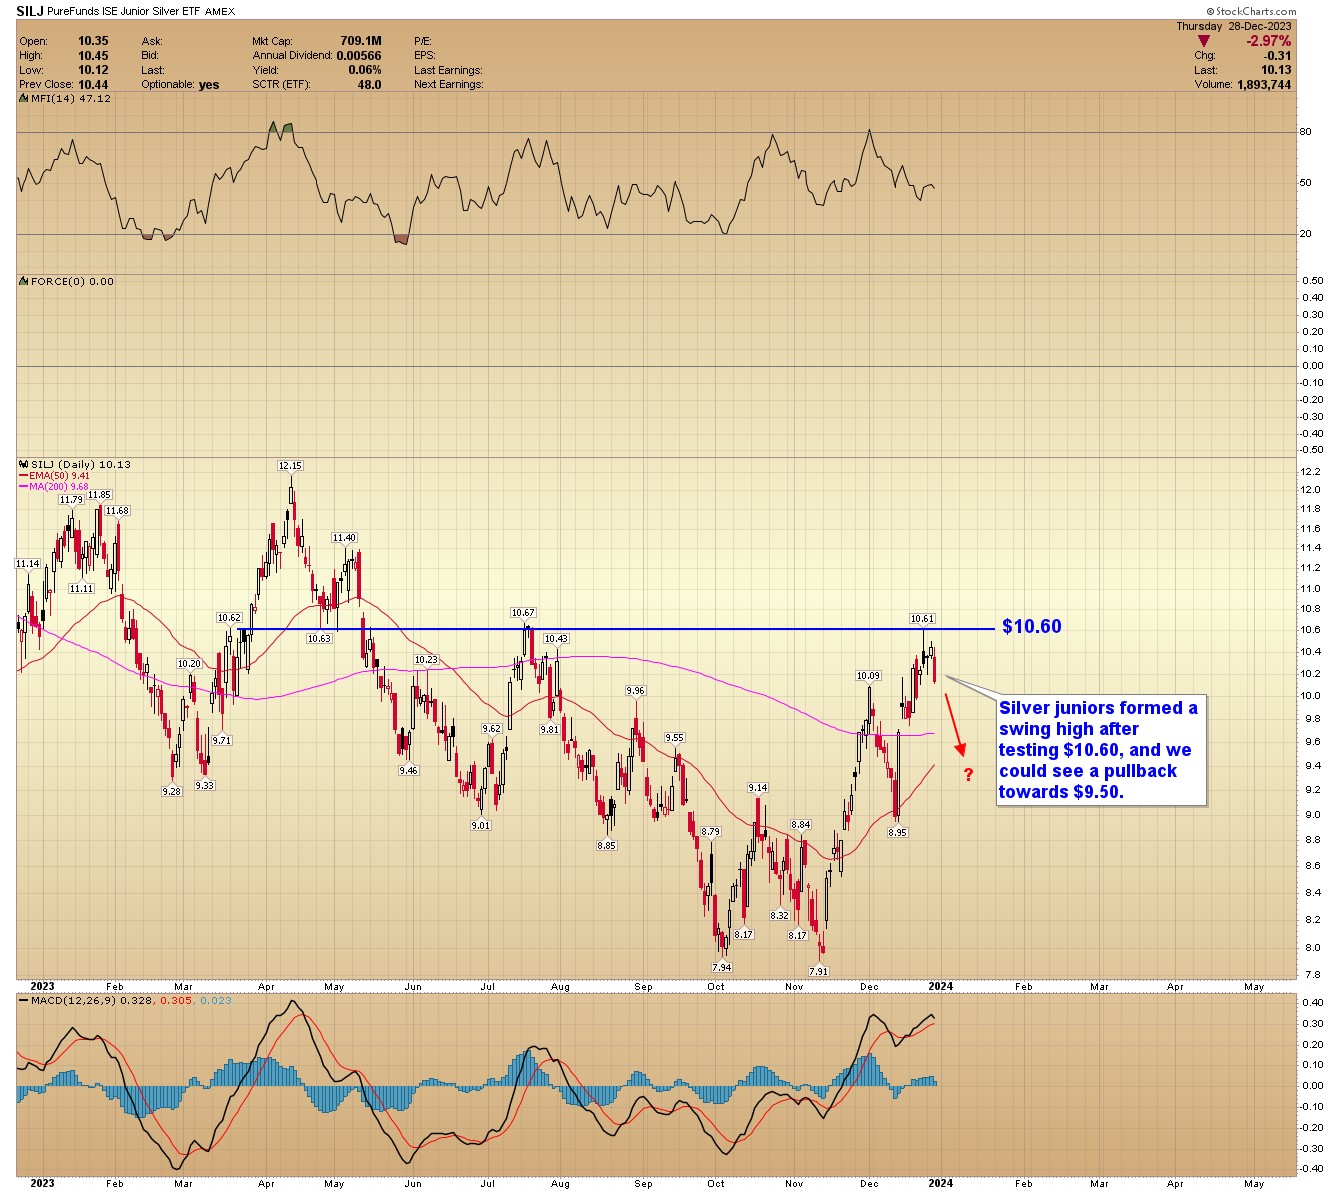Click the MFI(14) indicator legend icon
This screenshot has height=1192, width=1340.
25,99
